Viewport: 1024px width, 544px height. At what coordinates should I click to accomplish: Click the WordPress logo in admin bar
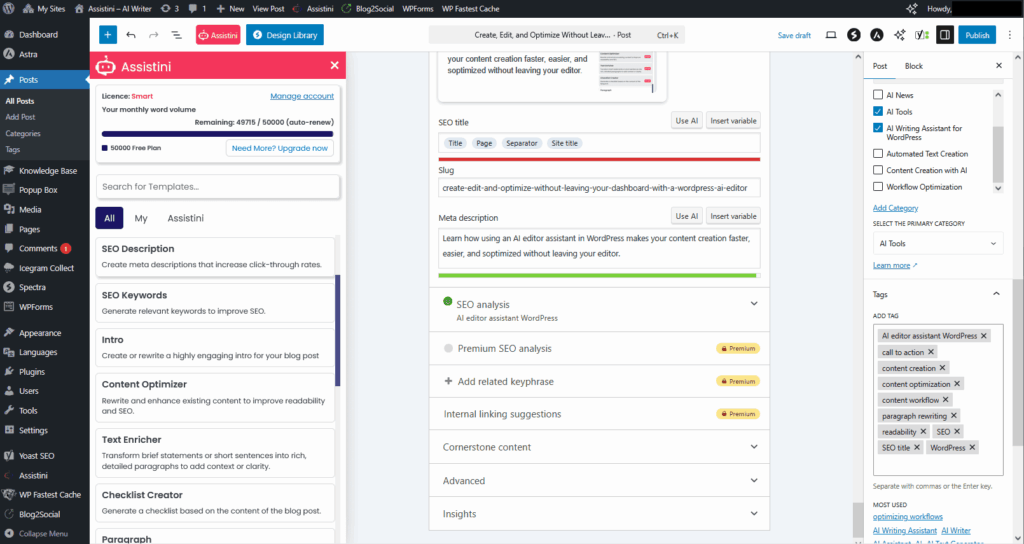9,8
